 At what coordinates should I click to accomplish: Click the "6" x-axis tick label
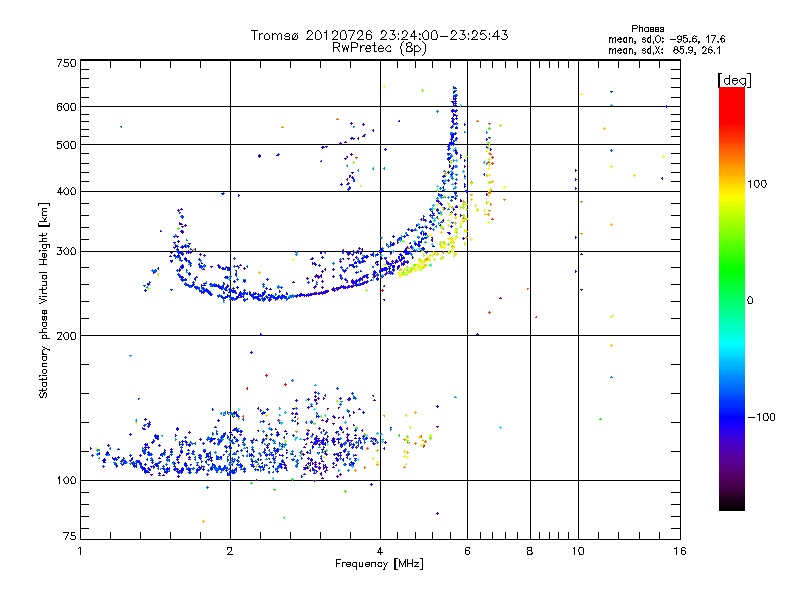click(x=467, y=551)
